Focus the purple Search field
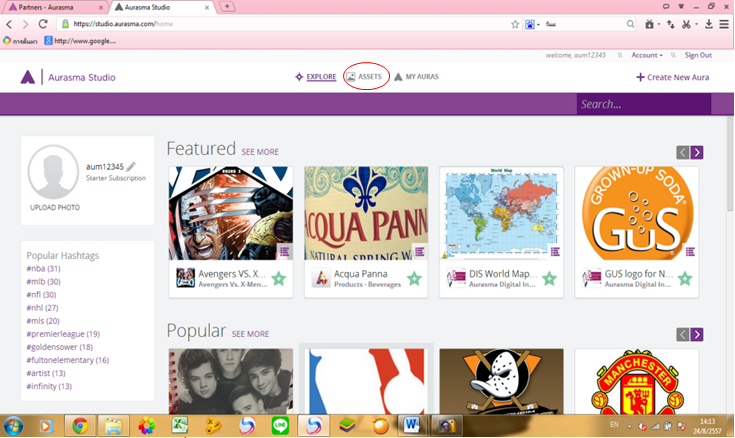This screenshot has width=735, height=438. point(644,104)
